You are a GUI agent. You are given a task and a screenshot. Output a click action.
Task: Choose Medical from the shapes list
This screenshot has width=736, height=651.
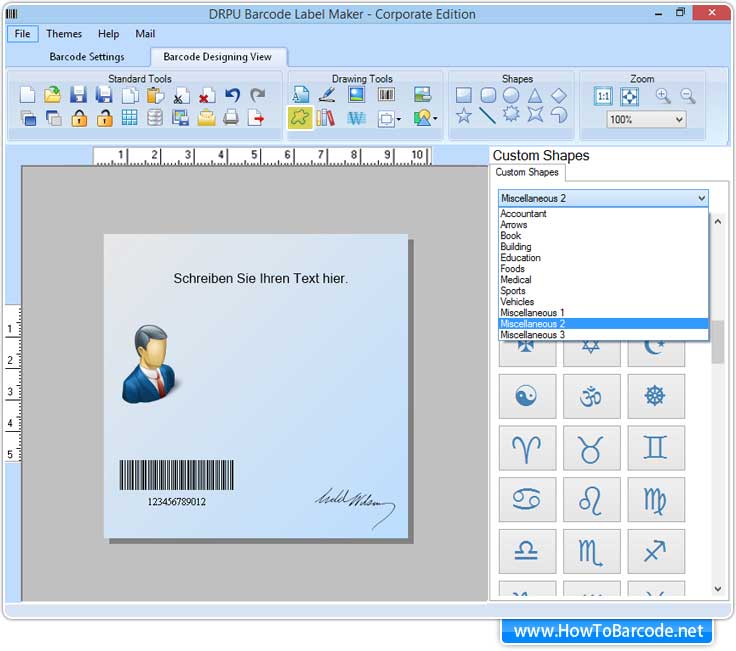tap(603, 280)
